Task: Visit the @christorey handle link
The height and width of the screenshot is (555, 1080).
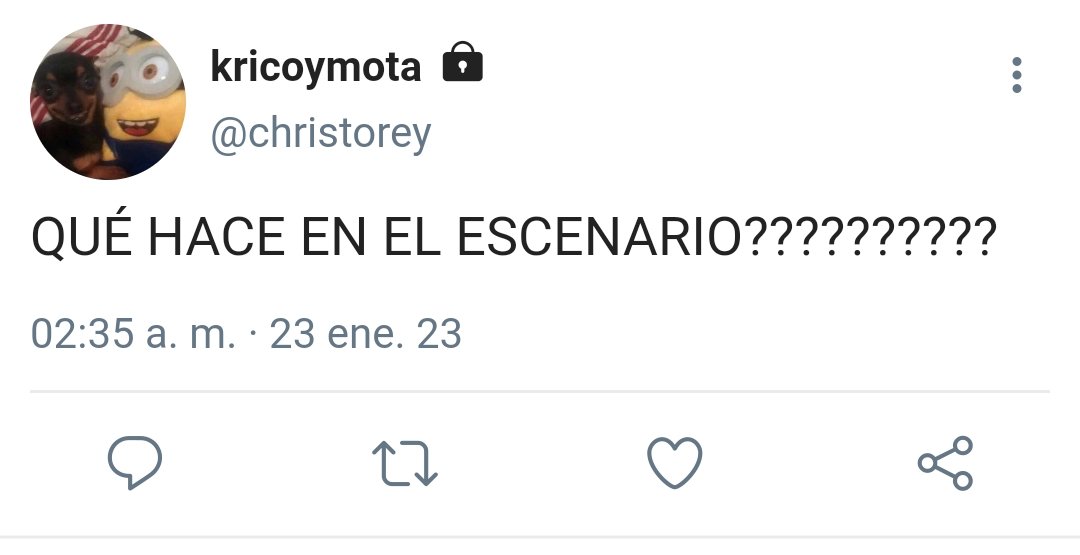Action: coord(321,134)
